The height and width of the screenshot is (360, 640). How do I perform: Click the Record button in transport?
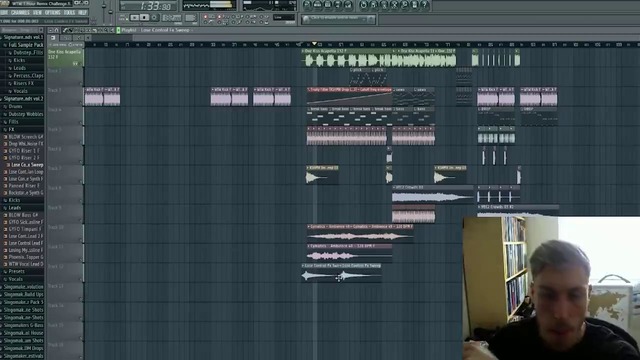[x=154, y=18]
